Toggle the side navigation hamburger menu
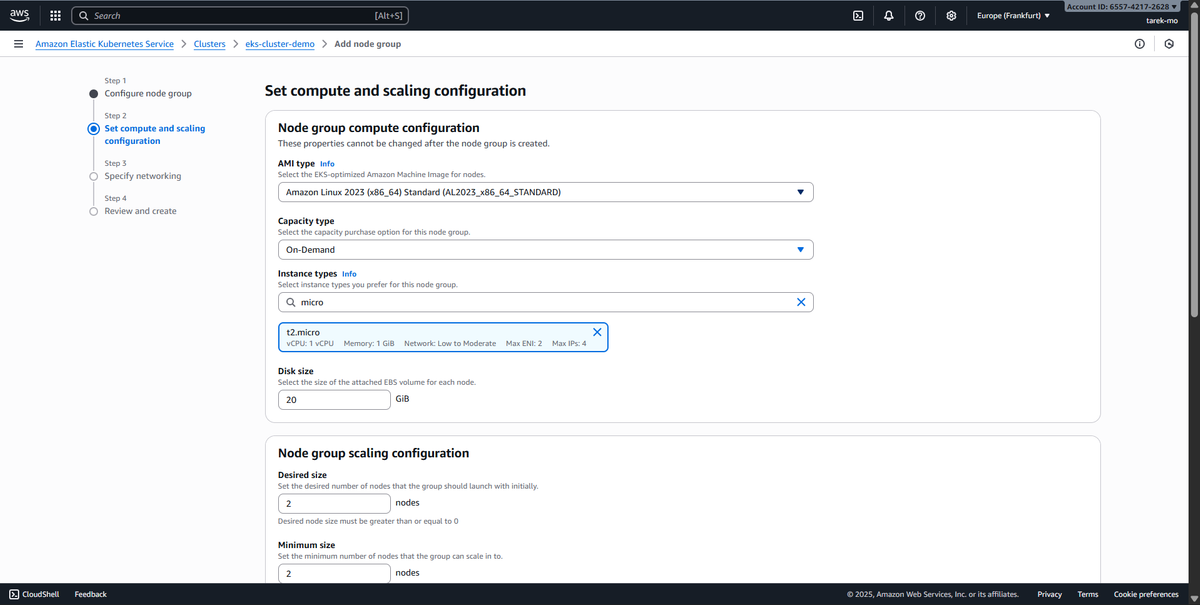 tap(18, 44)
